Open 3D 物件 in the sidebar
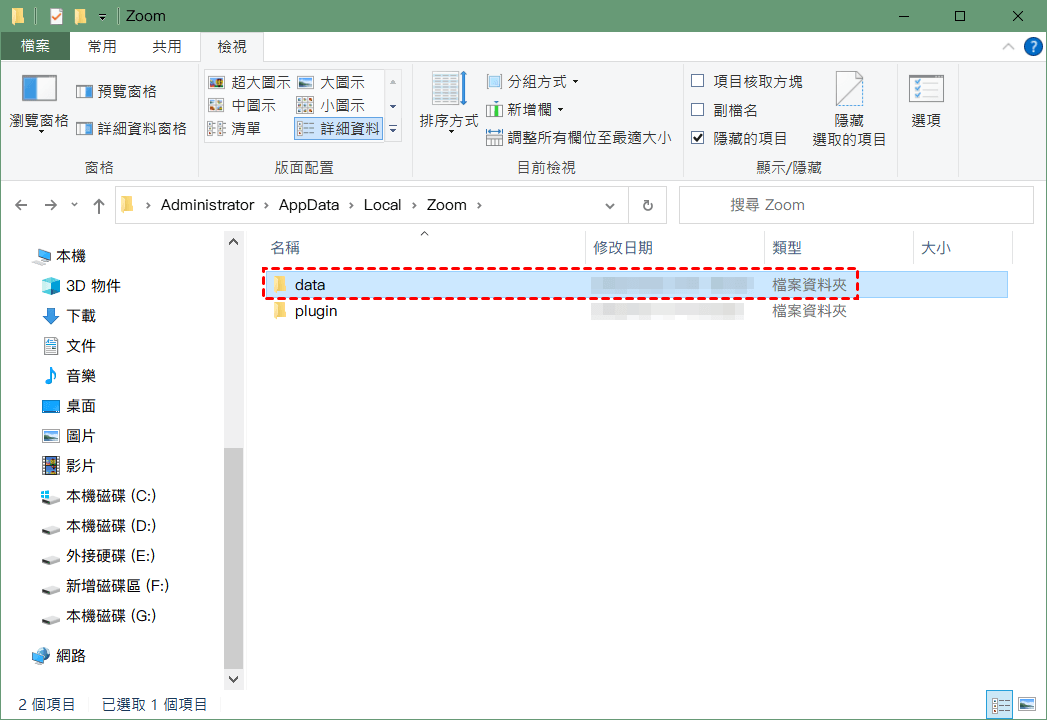1047x720 pixels. [81, 286]
